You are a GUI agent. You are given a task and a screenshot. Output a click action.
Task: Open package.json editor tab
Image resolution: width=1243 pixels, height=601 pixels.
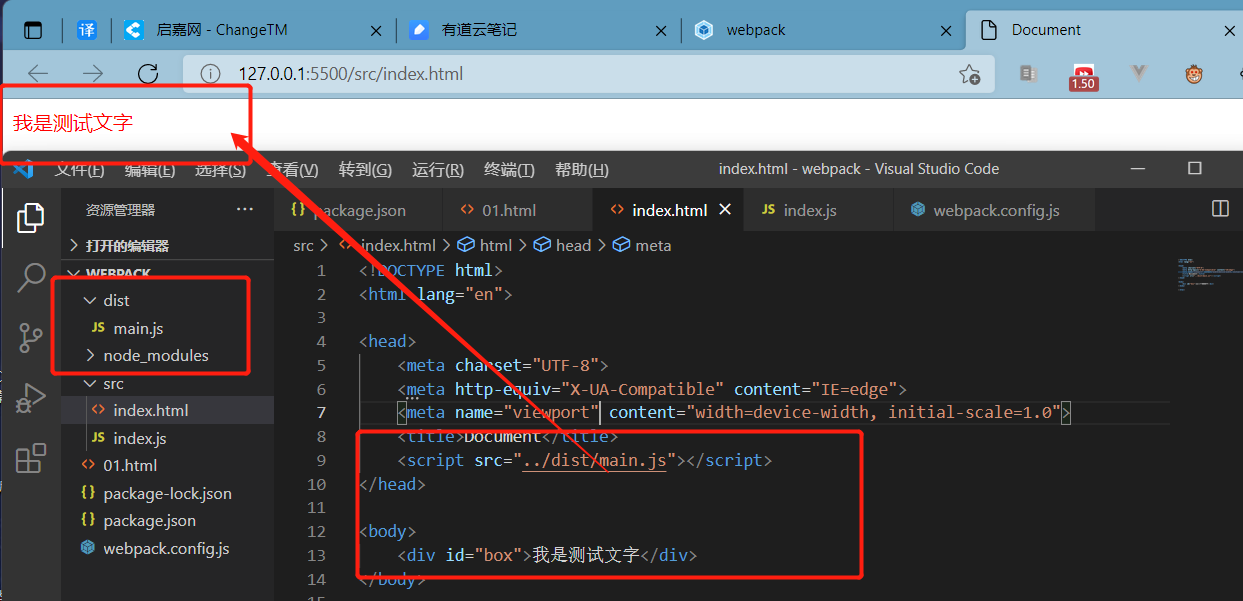[x=358, y=210]
